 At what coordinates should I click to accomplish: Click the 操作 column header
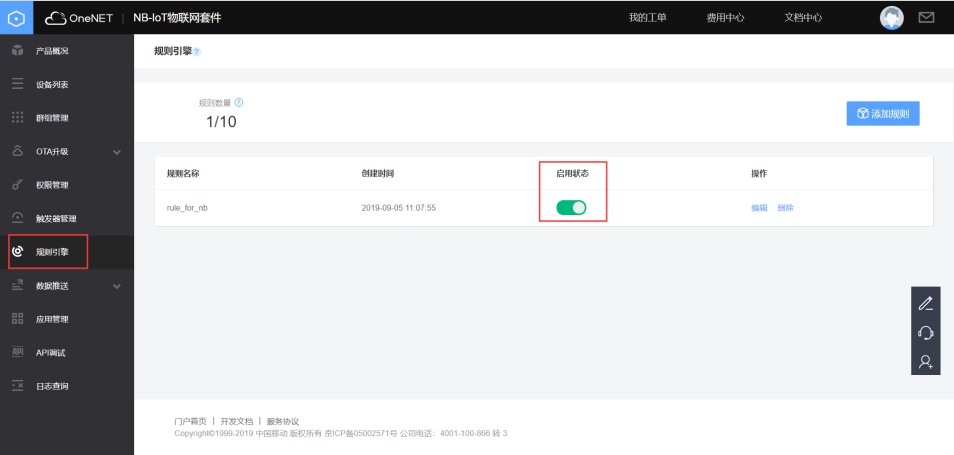(759, 174)
